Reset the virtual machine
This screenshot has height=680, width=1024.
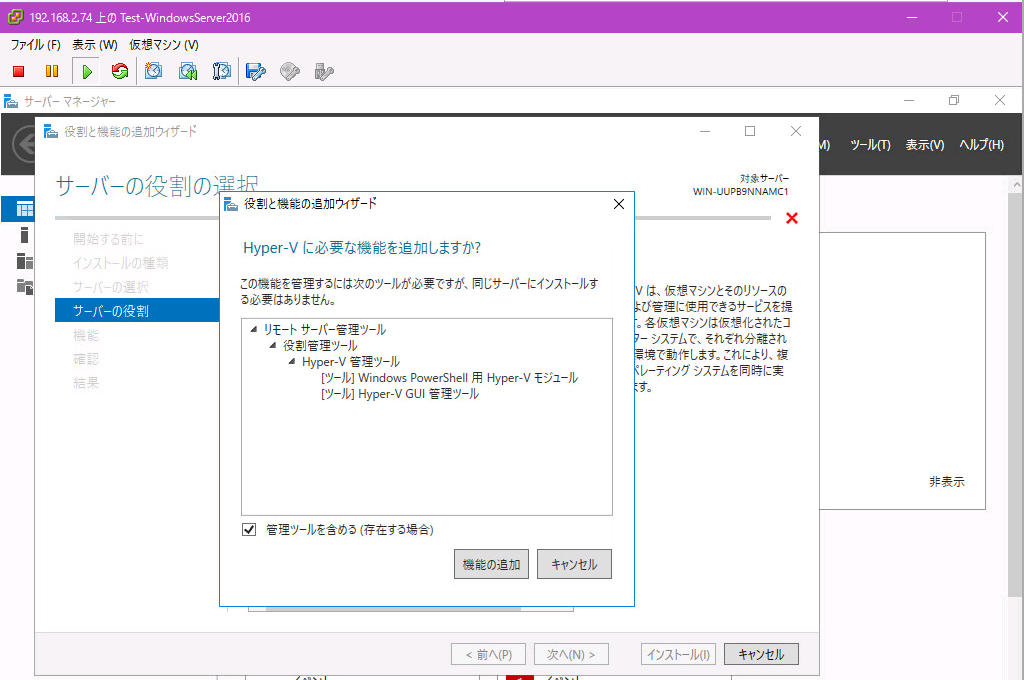(x=120, y=71)
